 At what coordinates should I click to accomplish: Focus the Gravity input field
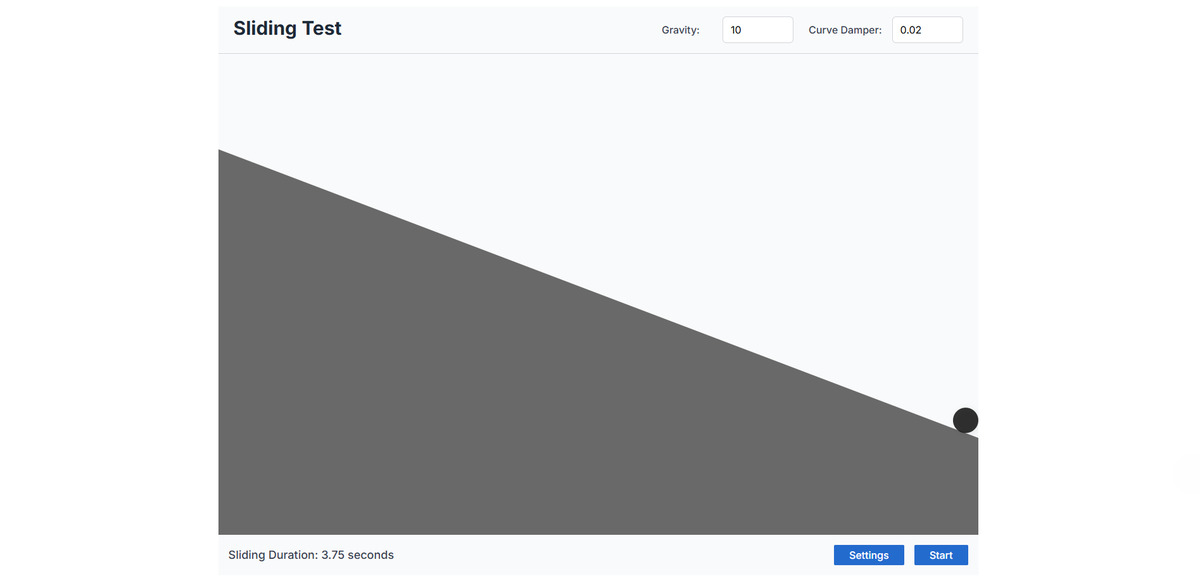tap(757, 30)
